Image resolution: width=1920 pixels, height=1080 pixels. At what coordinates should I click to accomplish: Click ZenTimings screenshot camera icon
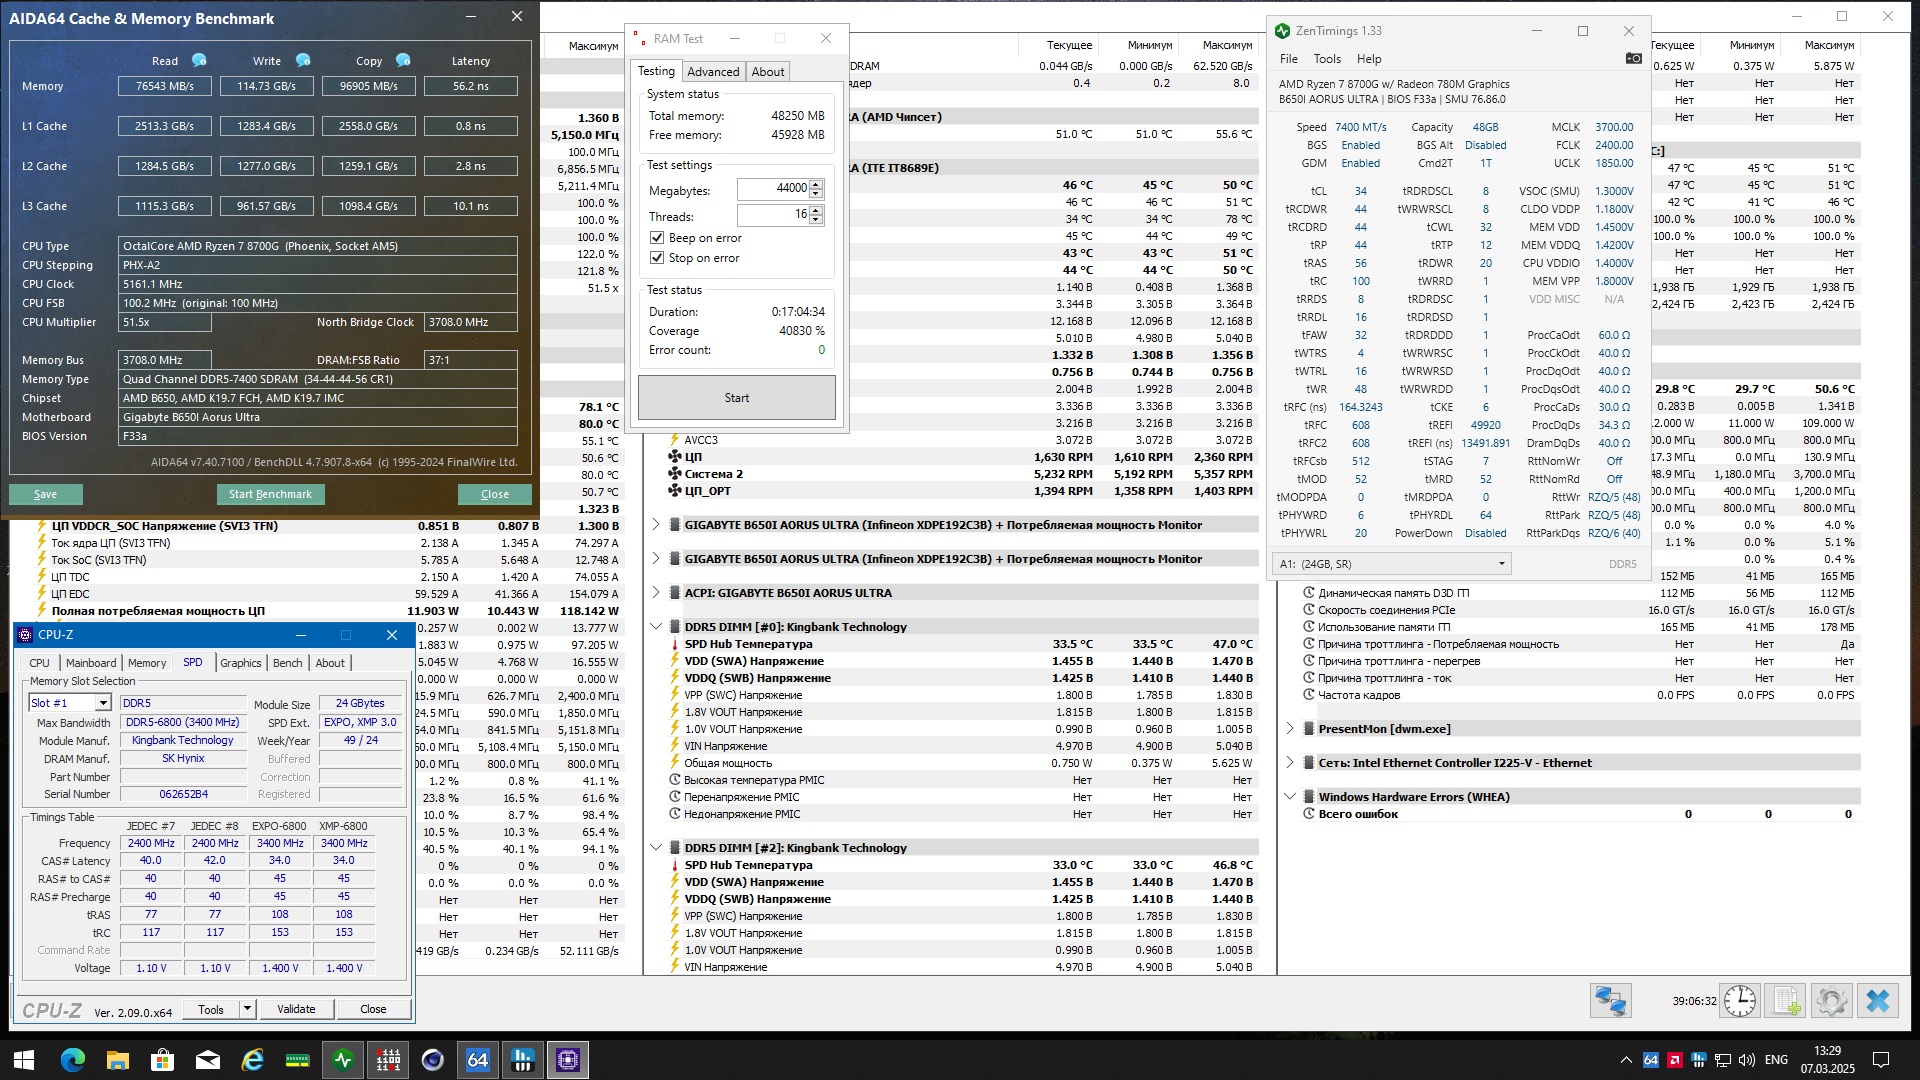pyautogui.click(x=1633, y=59)
